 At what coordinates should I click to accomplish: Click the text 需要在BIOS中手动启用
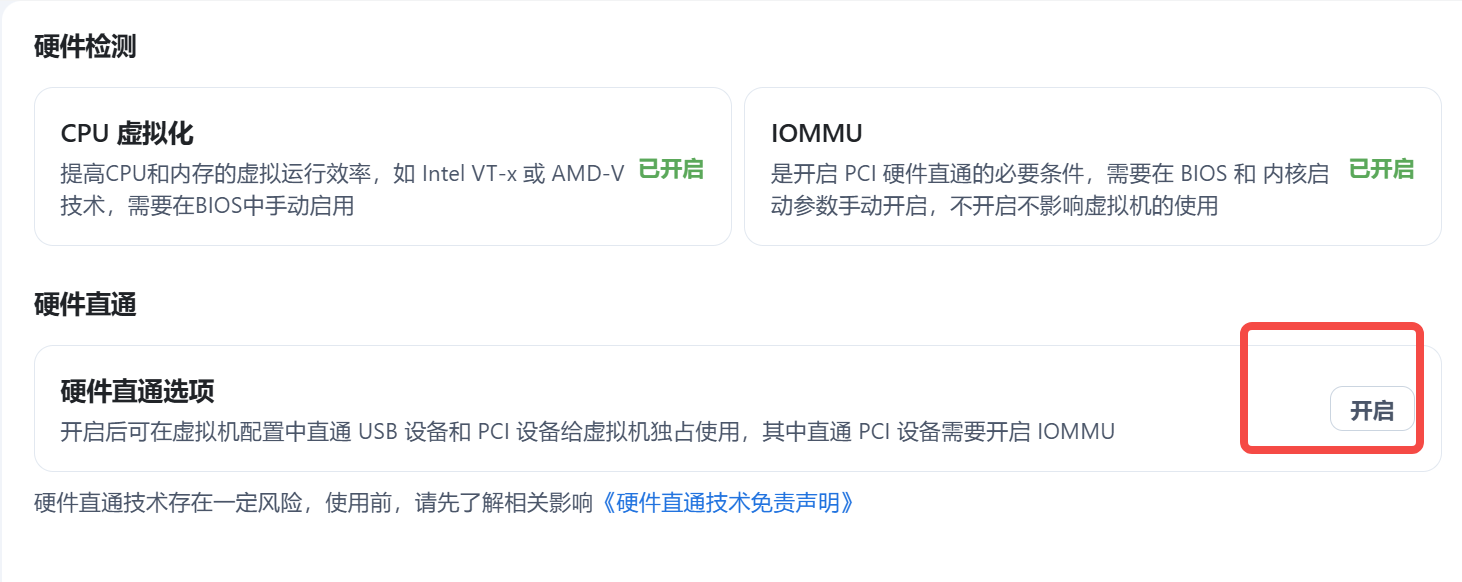(241, 207)
